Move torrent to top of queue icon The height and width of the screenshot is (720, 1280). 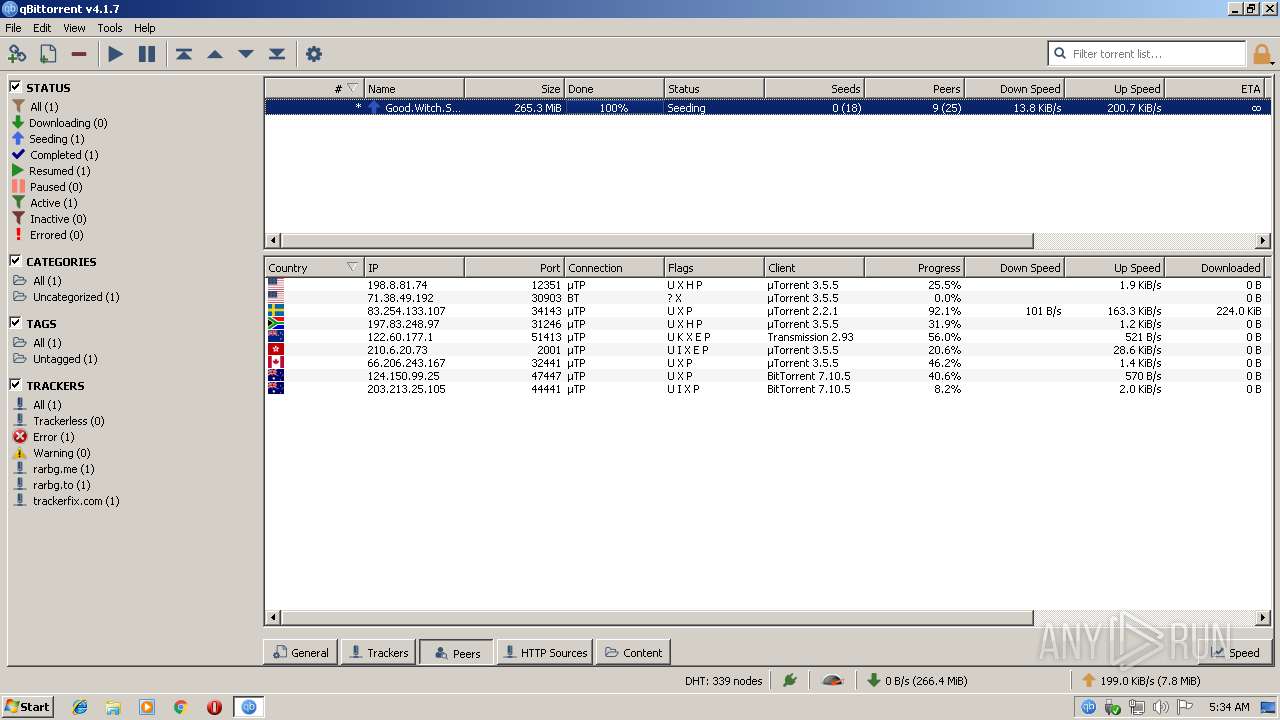184,54
